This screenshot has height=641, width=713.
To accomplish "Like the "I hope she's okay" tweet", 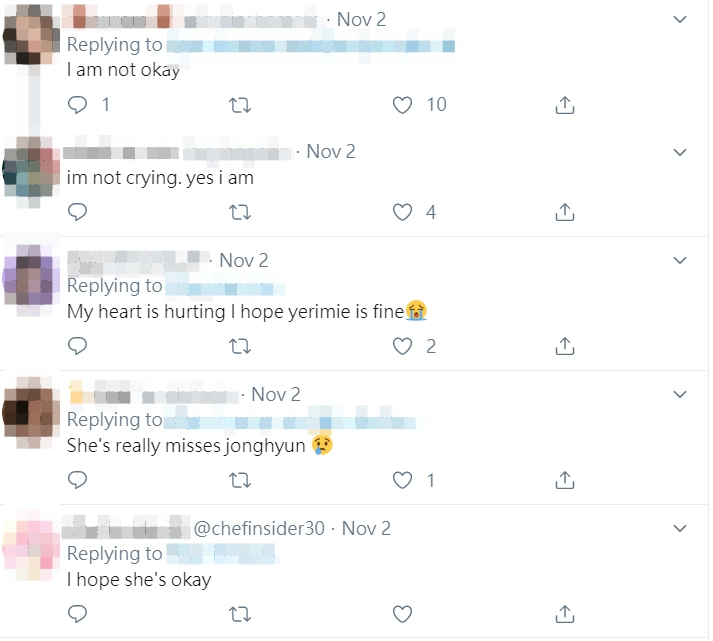I will click(402, 613).
